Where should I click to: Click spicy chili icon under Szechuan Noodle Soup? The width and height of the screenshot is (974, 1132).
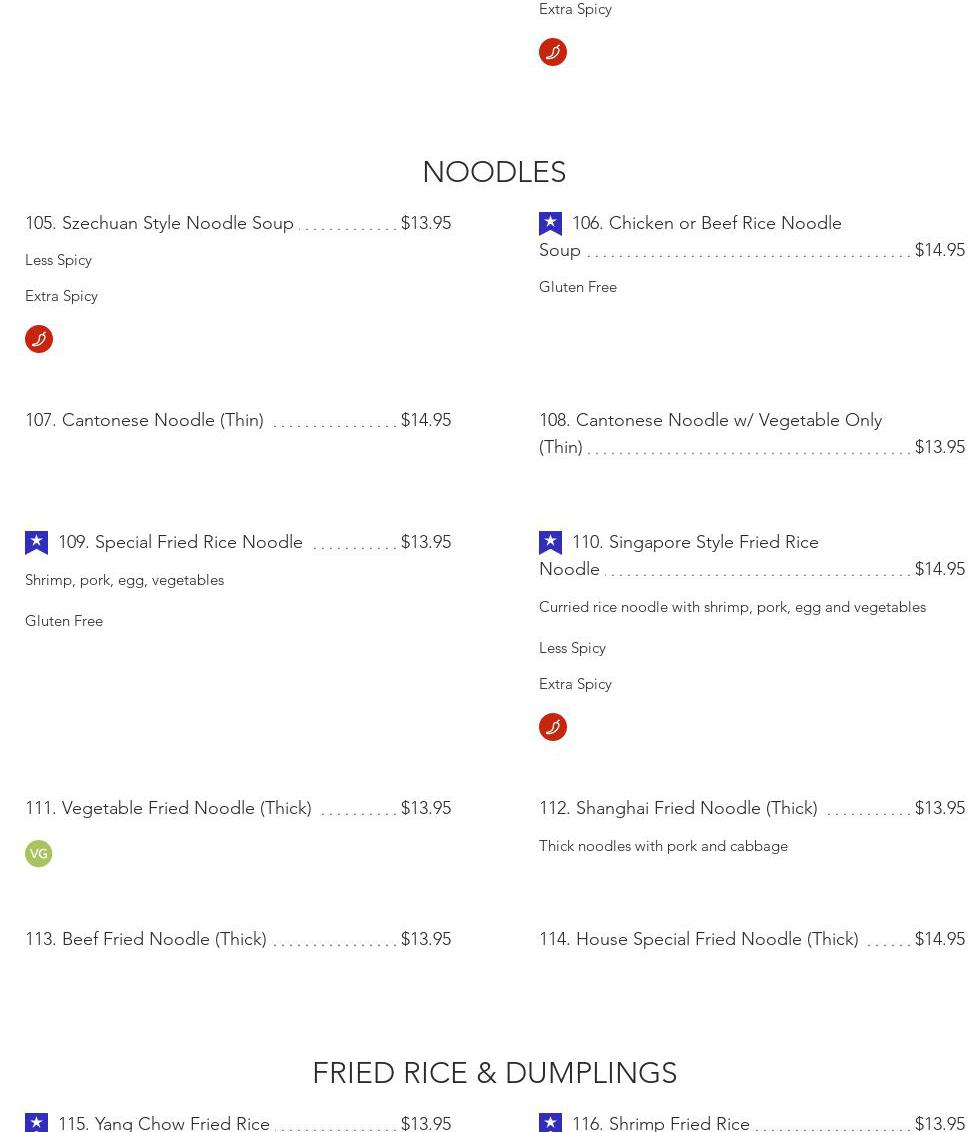39,339
